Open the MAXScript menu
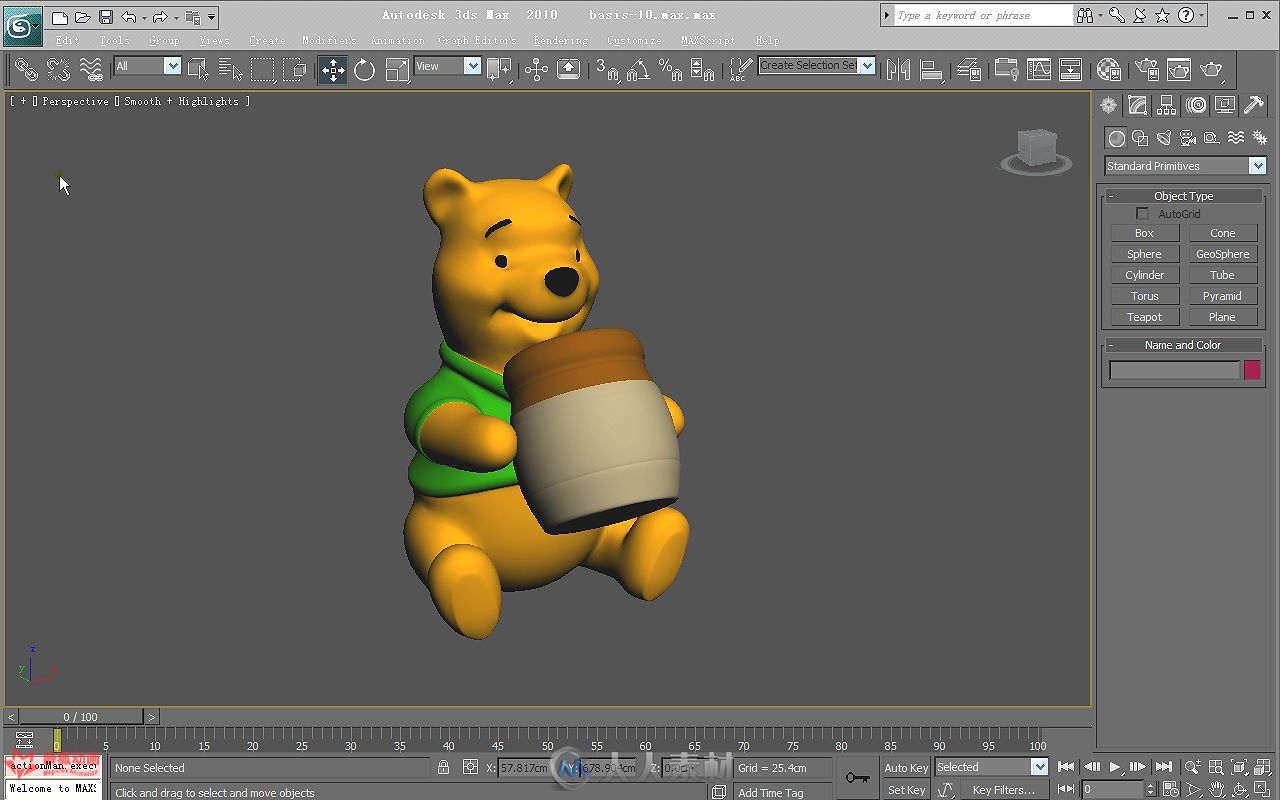Image resolution: width=1280 pixels, height=800 pixels. pyautogui.click(x=707, y=41)
